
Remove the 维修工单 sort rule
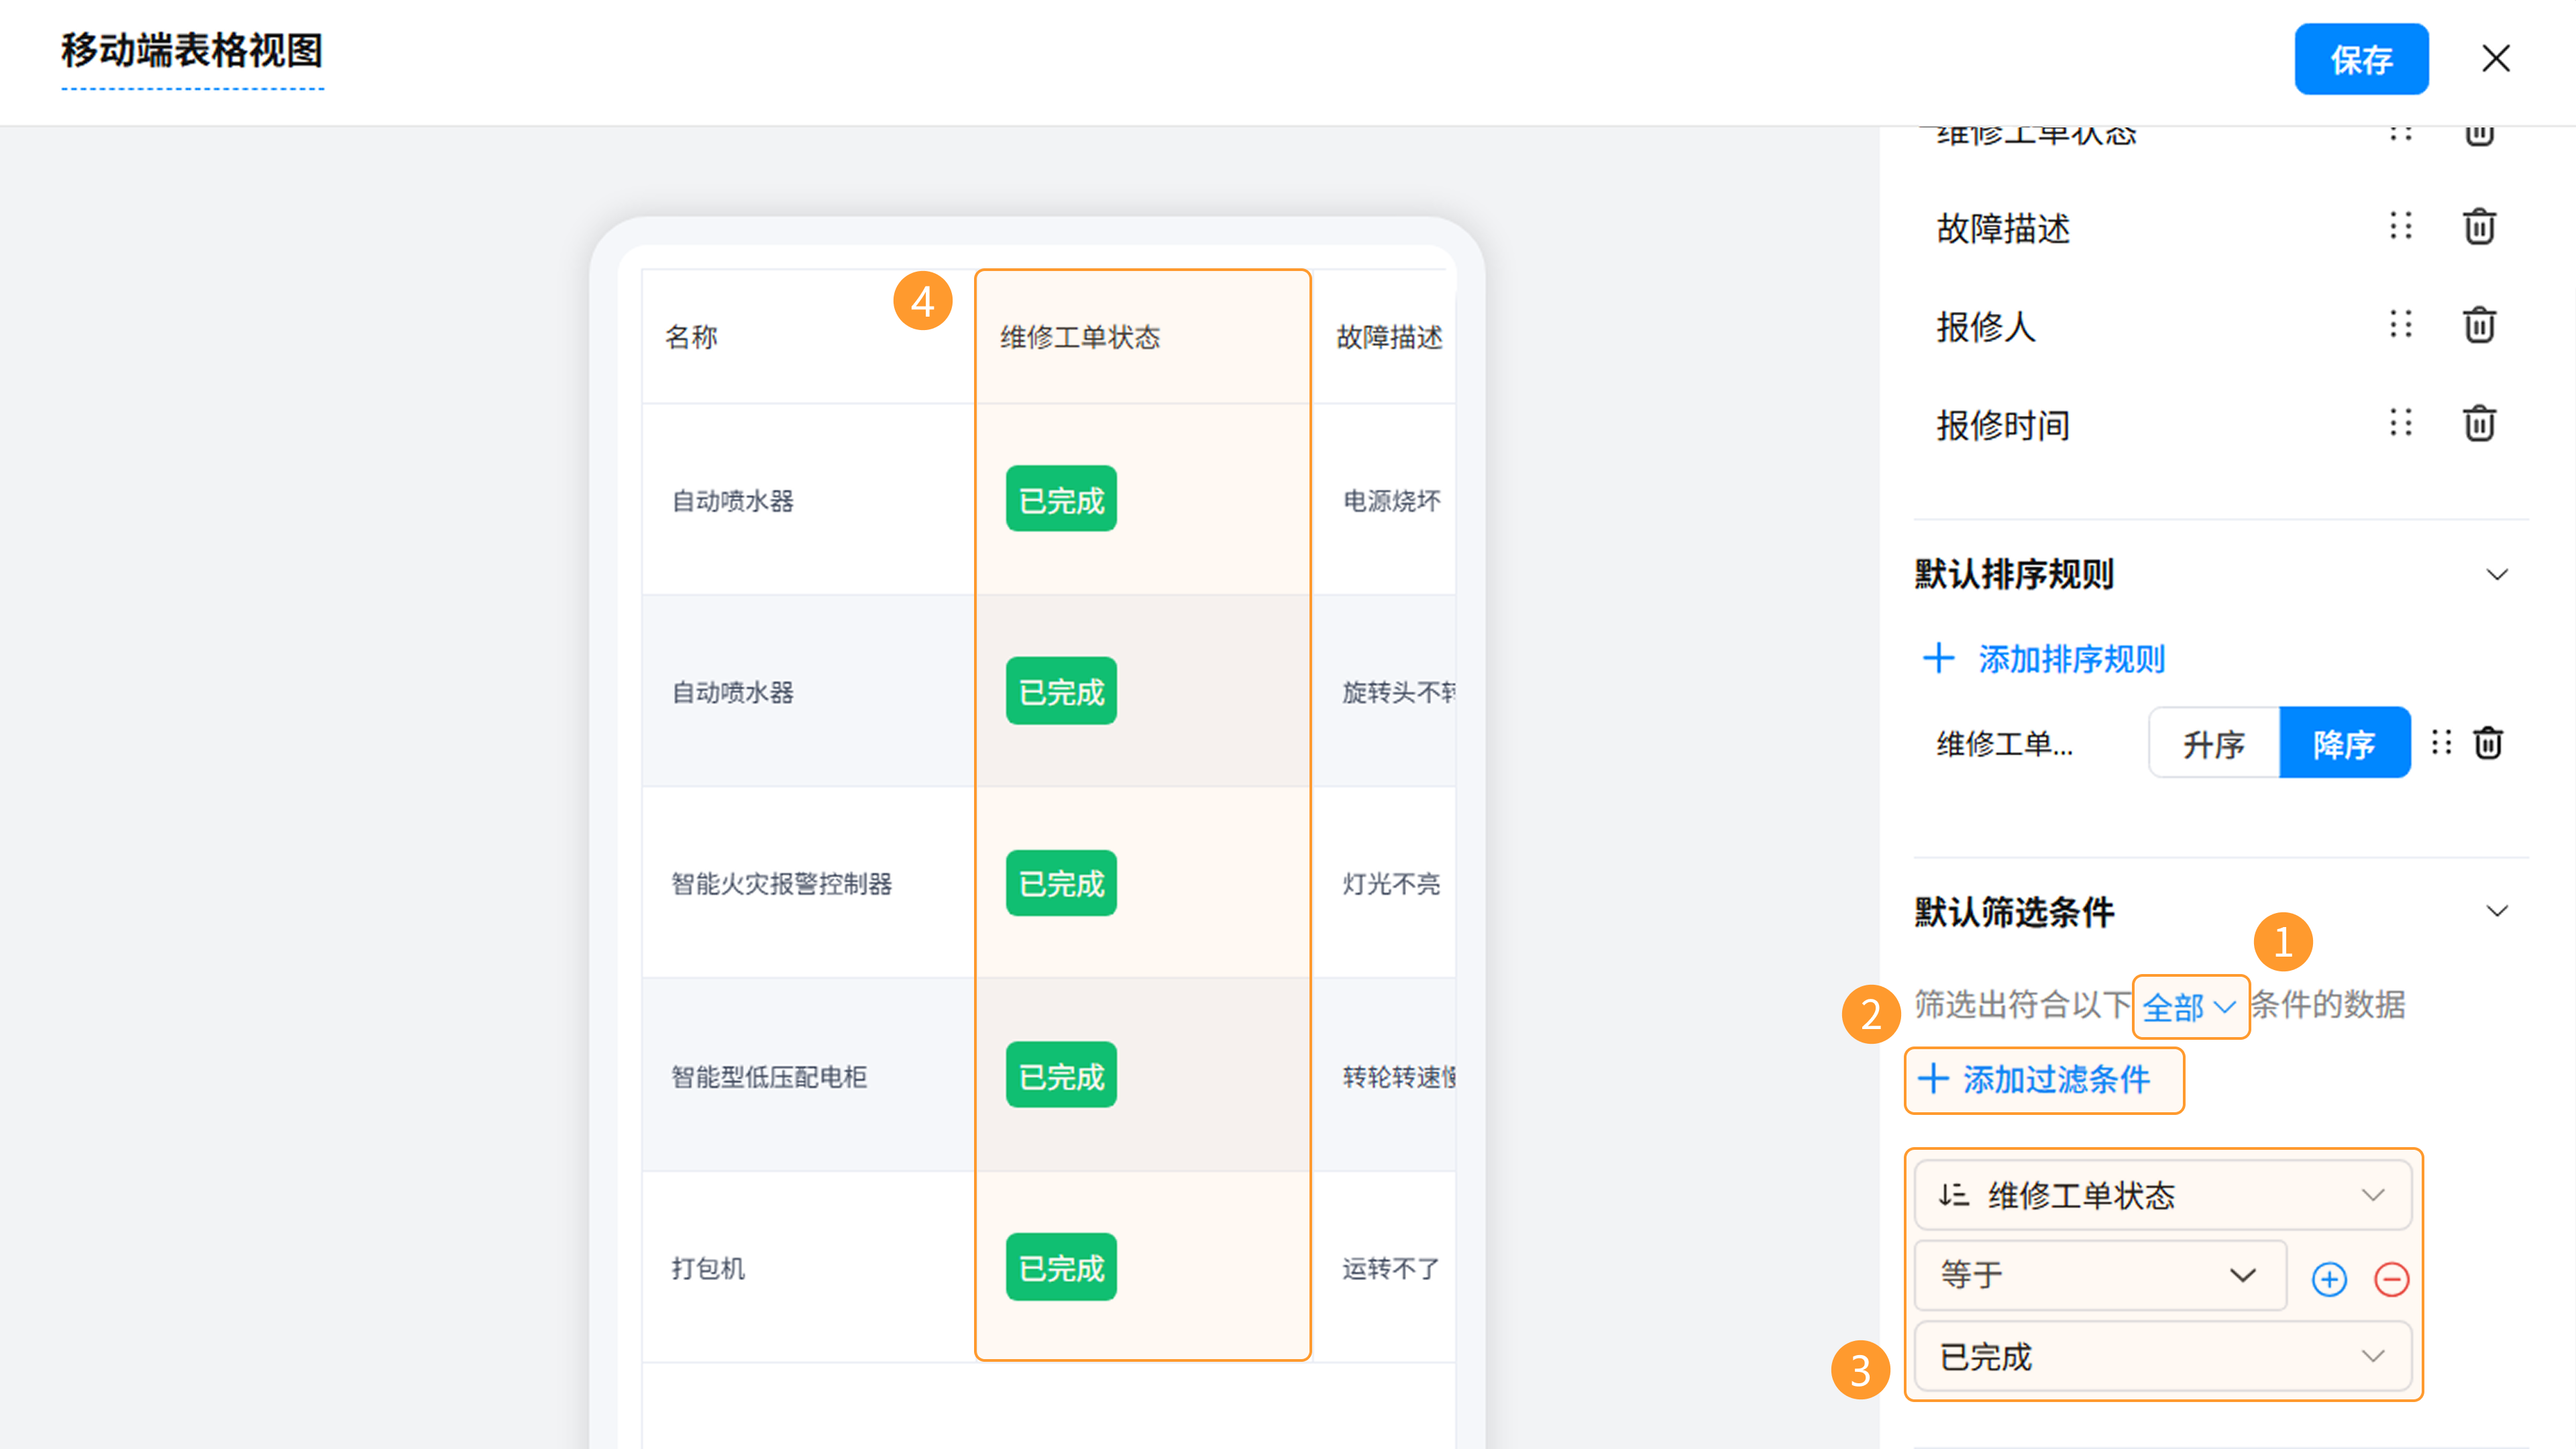tap(2487, 743)
